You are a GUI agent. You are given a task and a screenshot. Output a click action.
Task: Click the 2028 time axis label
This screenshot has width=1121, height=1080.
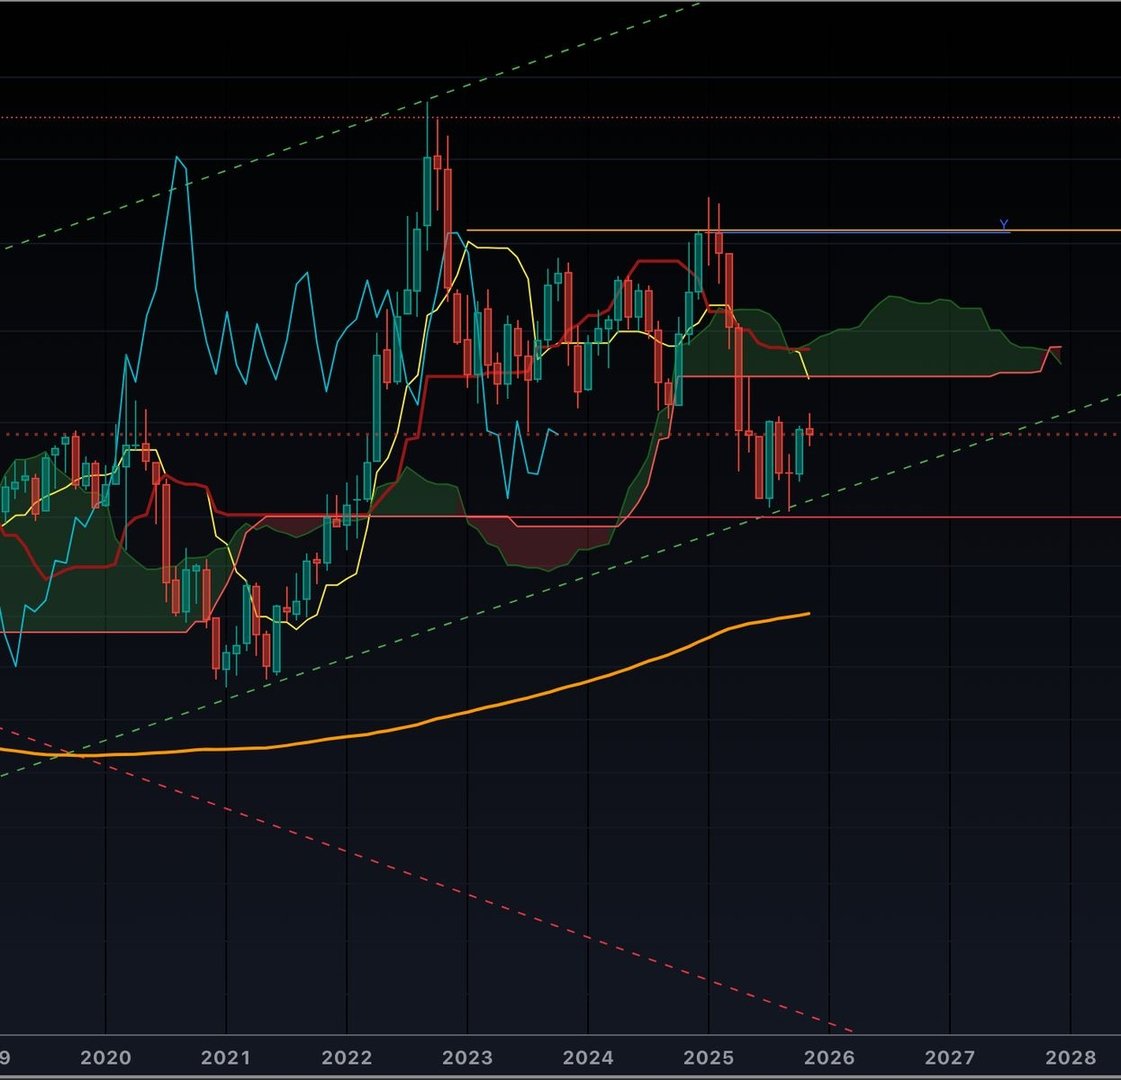click(x=1070, y=1058)
